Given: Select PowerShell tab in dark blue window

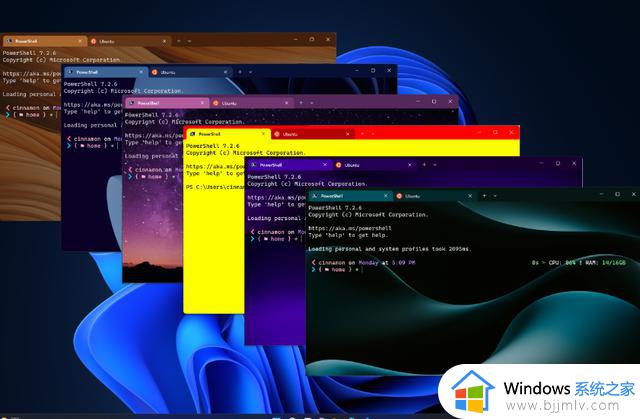Looking at the screenshot, I should 105,72.
